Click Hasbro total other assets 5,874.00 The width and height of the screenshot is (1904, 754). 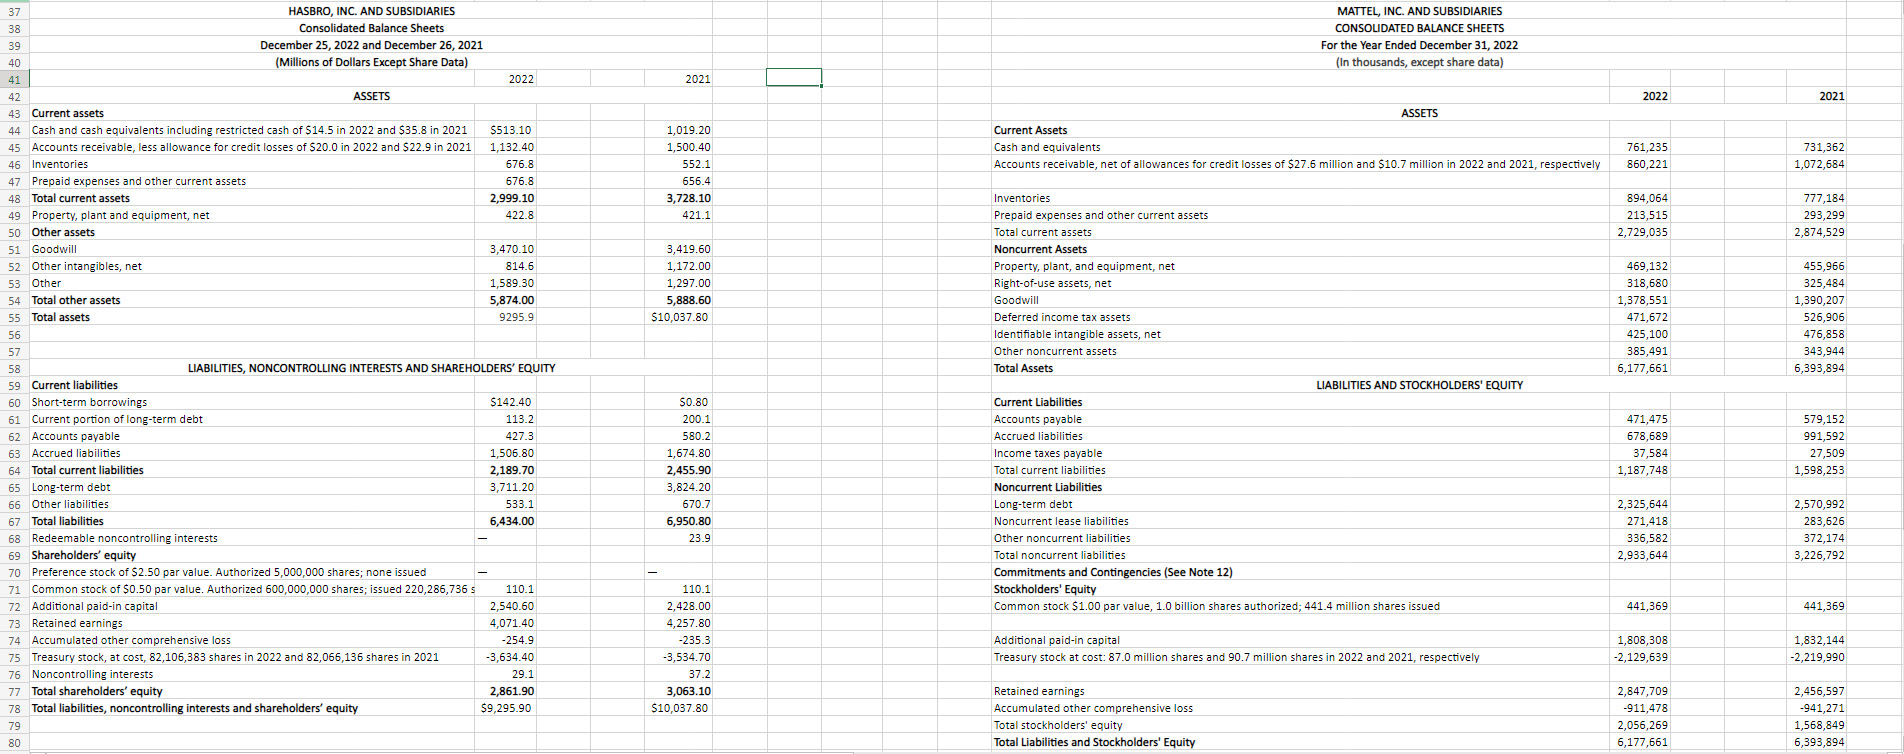pyautogui.click(x=512, y=300)
